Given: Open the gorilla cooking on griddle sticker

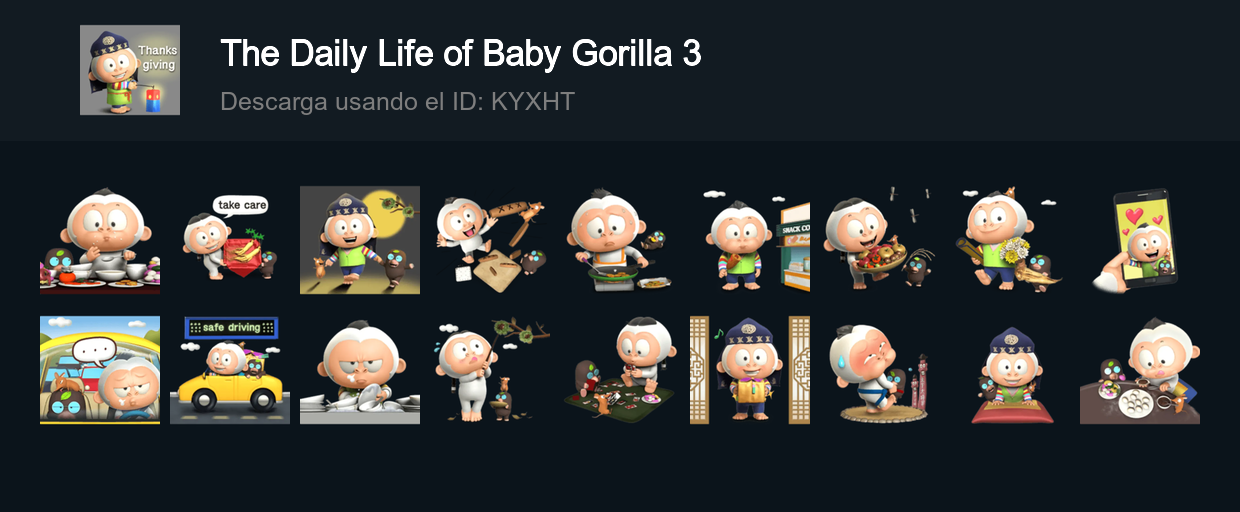Looking at the screenshot, I should click(x=620, y=240).
